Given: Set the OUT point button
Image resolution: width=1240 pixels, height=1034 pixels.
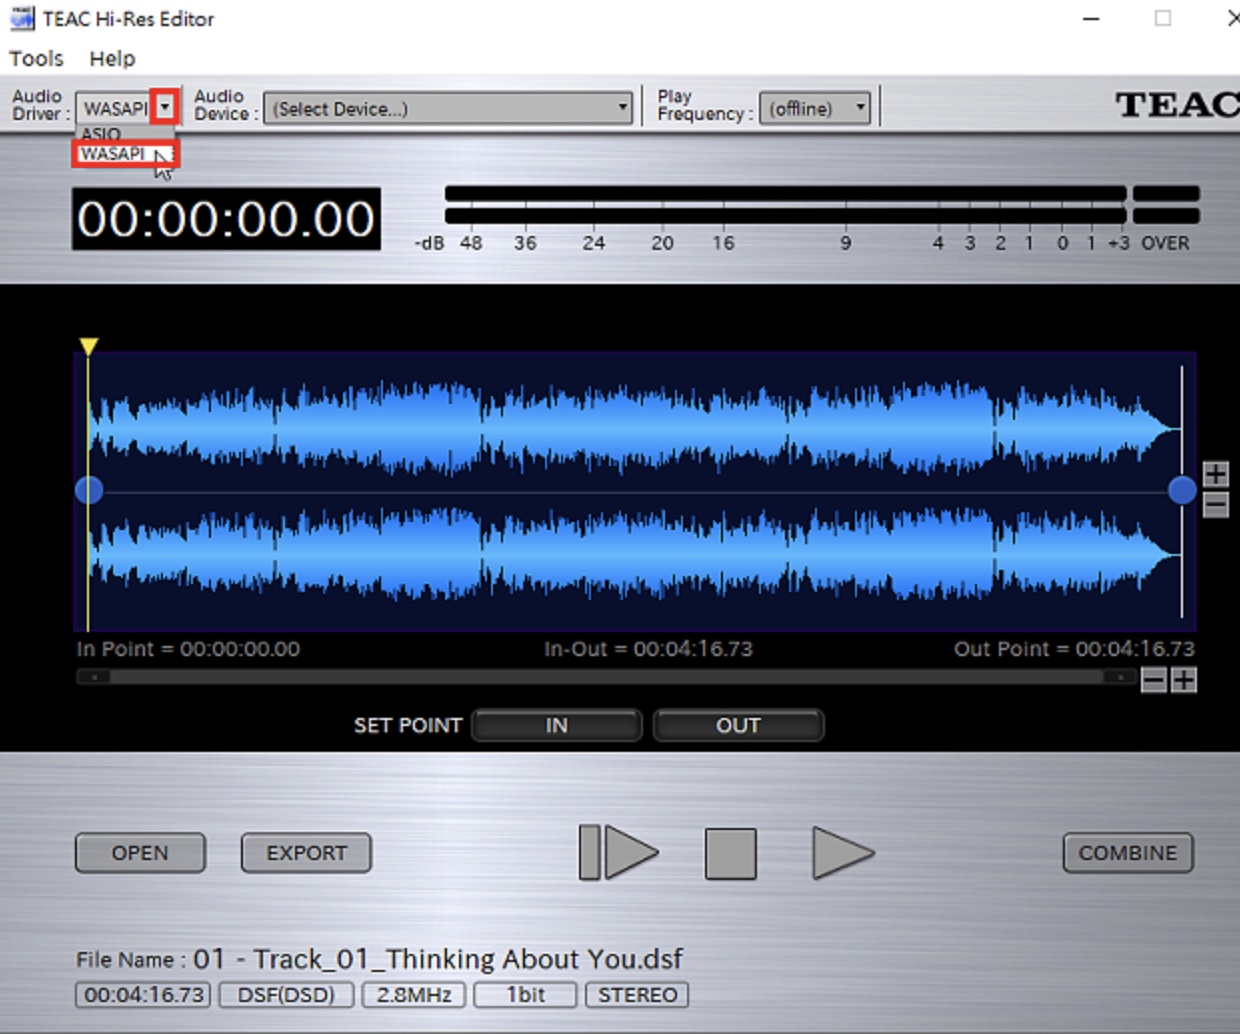Looking at the screenshot, I should tap(738, 725).
